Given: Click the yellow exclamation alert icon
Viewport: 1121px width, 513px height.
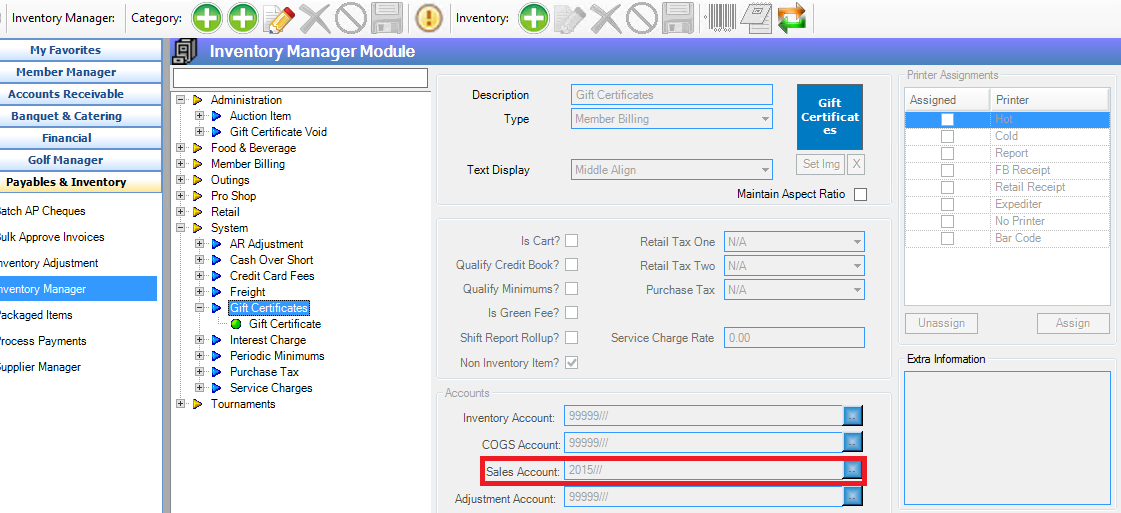Looking at the screenshot, I should pos(429,17).
